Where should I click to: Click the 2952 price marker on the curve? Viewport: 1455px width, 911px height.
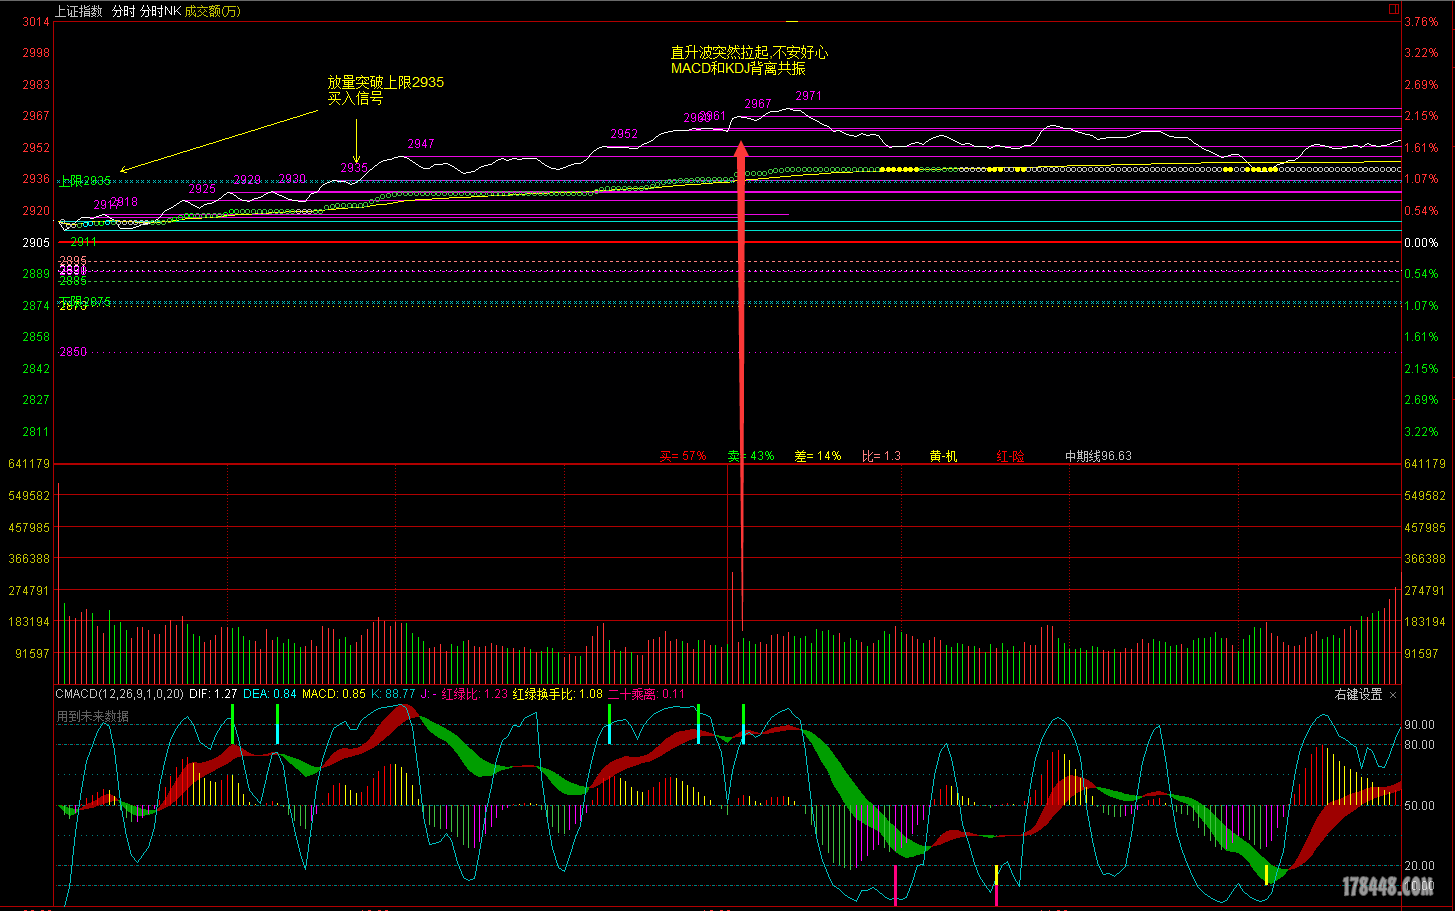click(624, 134)
